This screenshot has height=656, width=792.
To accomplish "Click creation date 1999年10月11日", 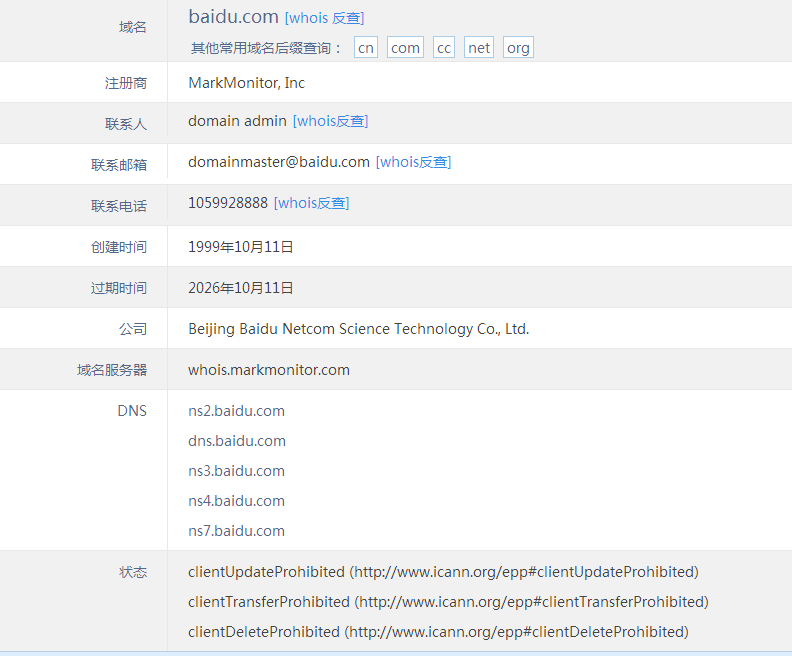I will coord(240,247).
